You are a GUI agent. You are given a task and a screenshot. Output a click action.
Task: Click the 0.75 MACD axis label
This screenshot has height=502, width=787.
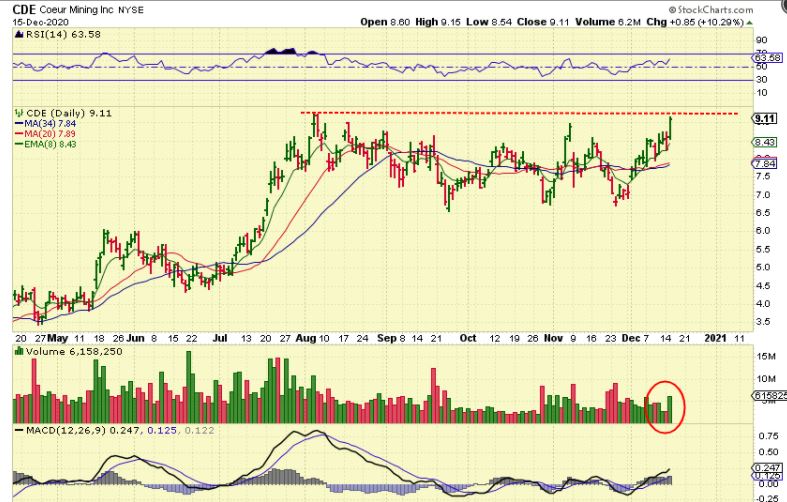tap(769, 436)
